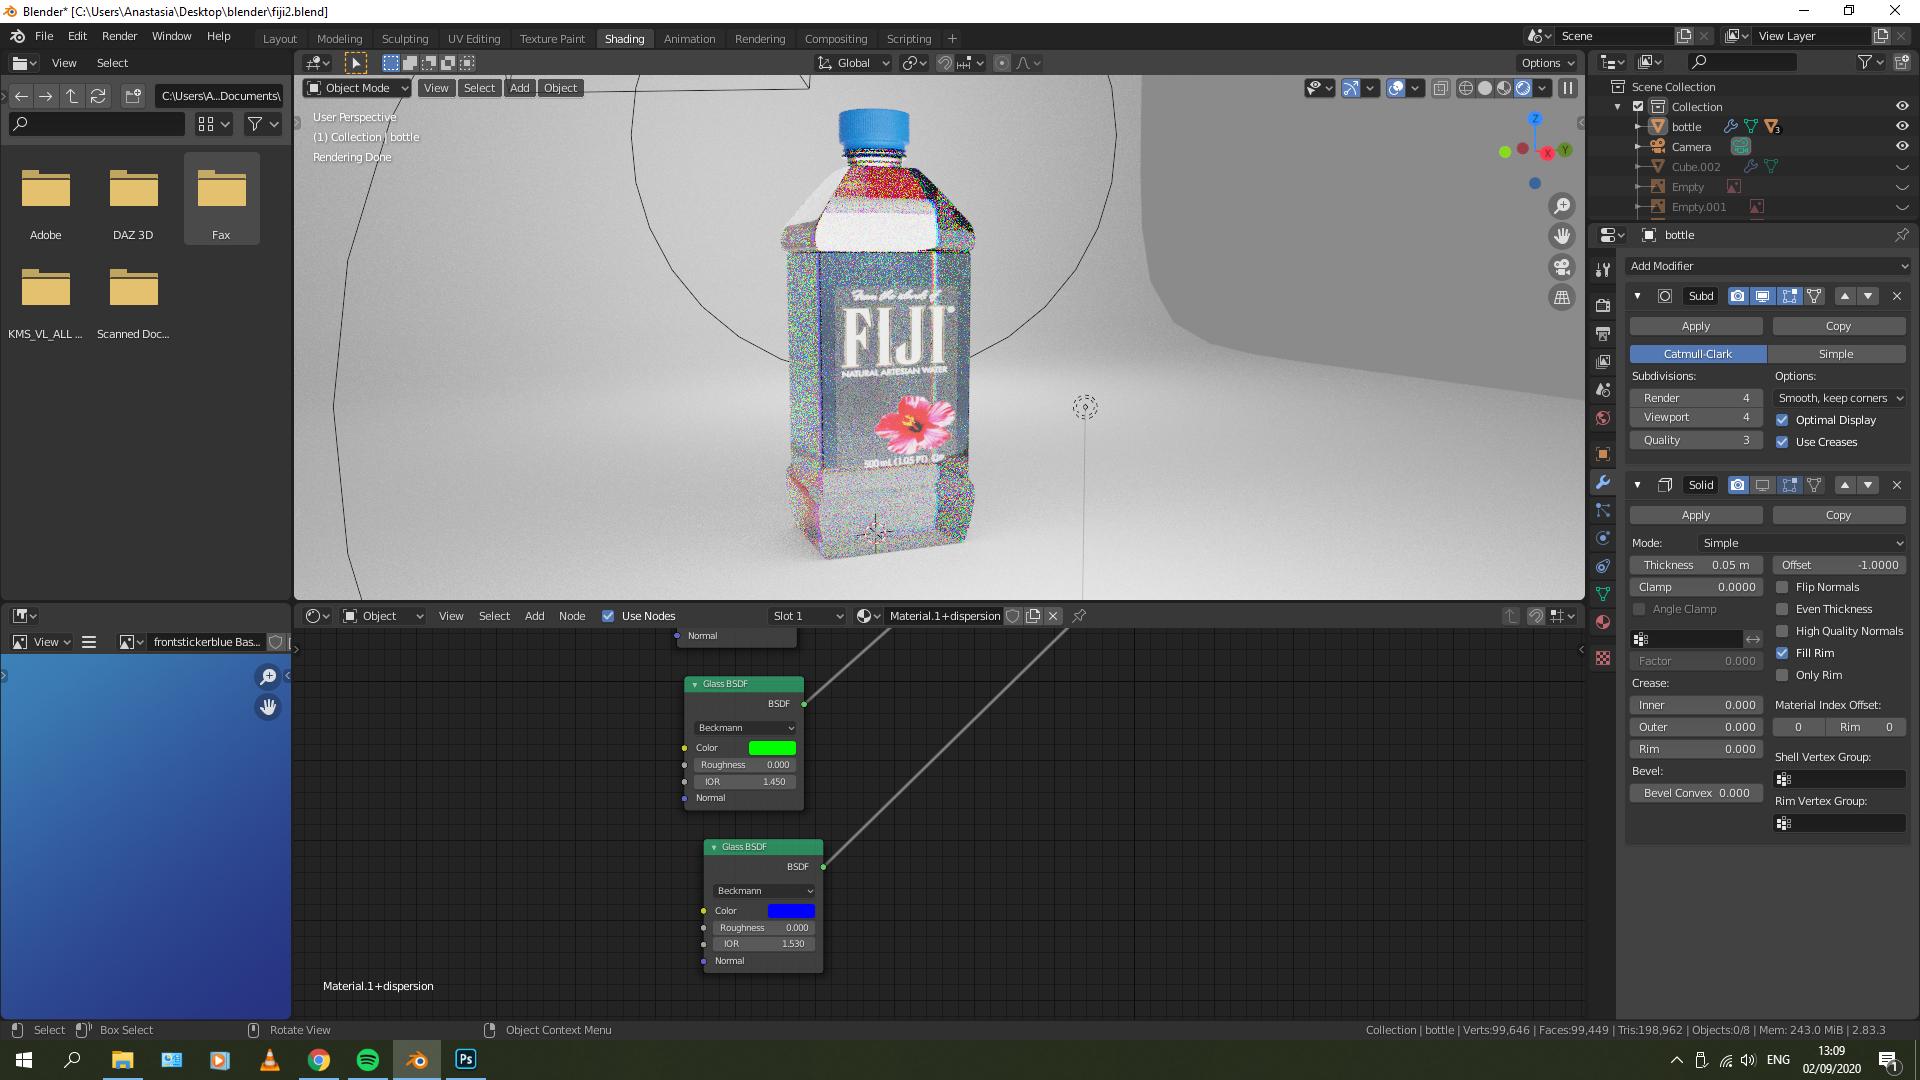The image size is (1920, 1080).
Task: Switch to the Shading workspace tab
Action: click(x=624, y=38)
